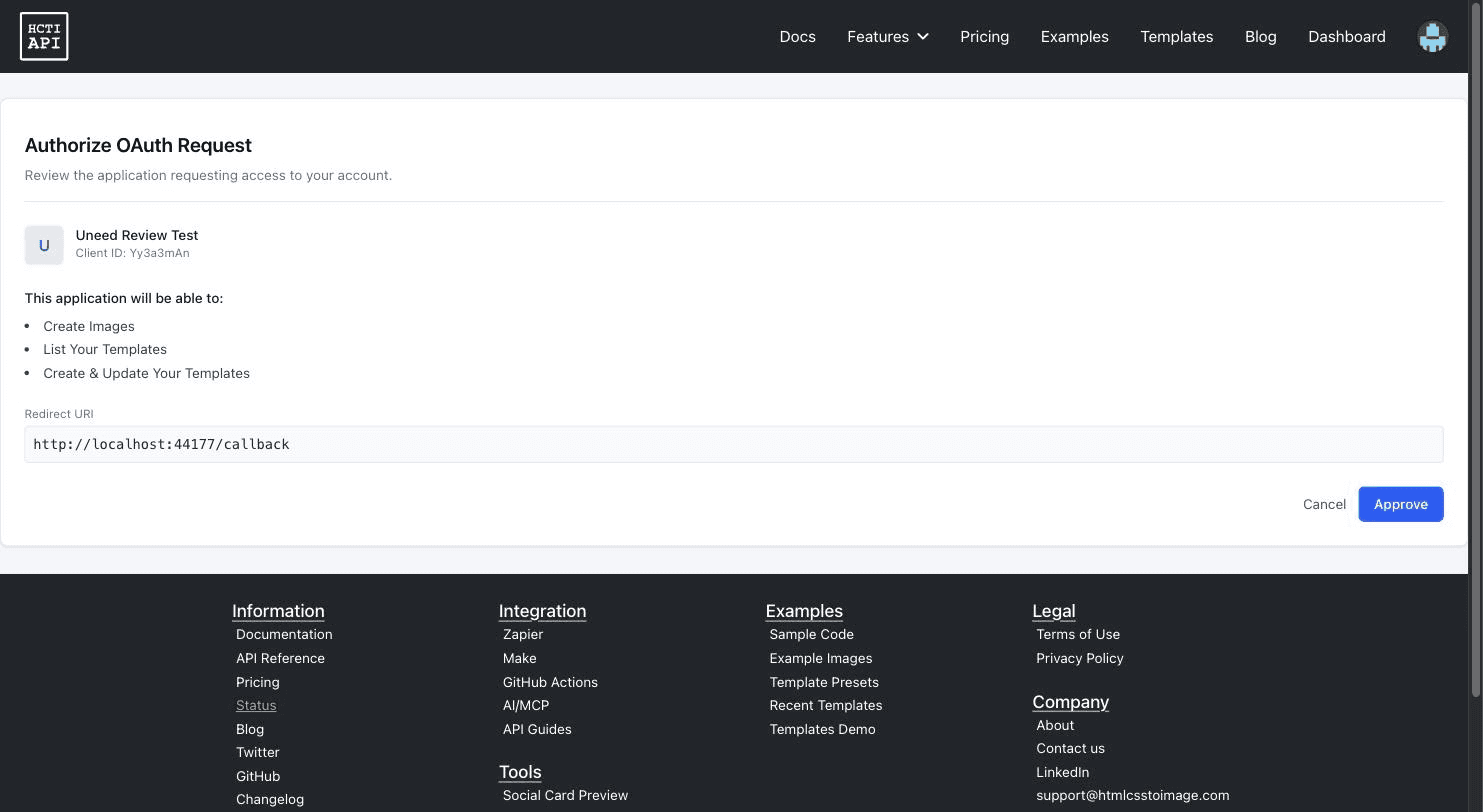1483x812 pixels.
Task: Click the Legal footer heading
Action: [1053, 611]
